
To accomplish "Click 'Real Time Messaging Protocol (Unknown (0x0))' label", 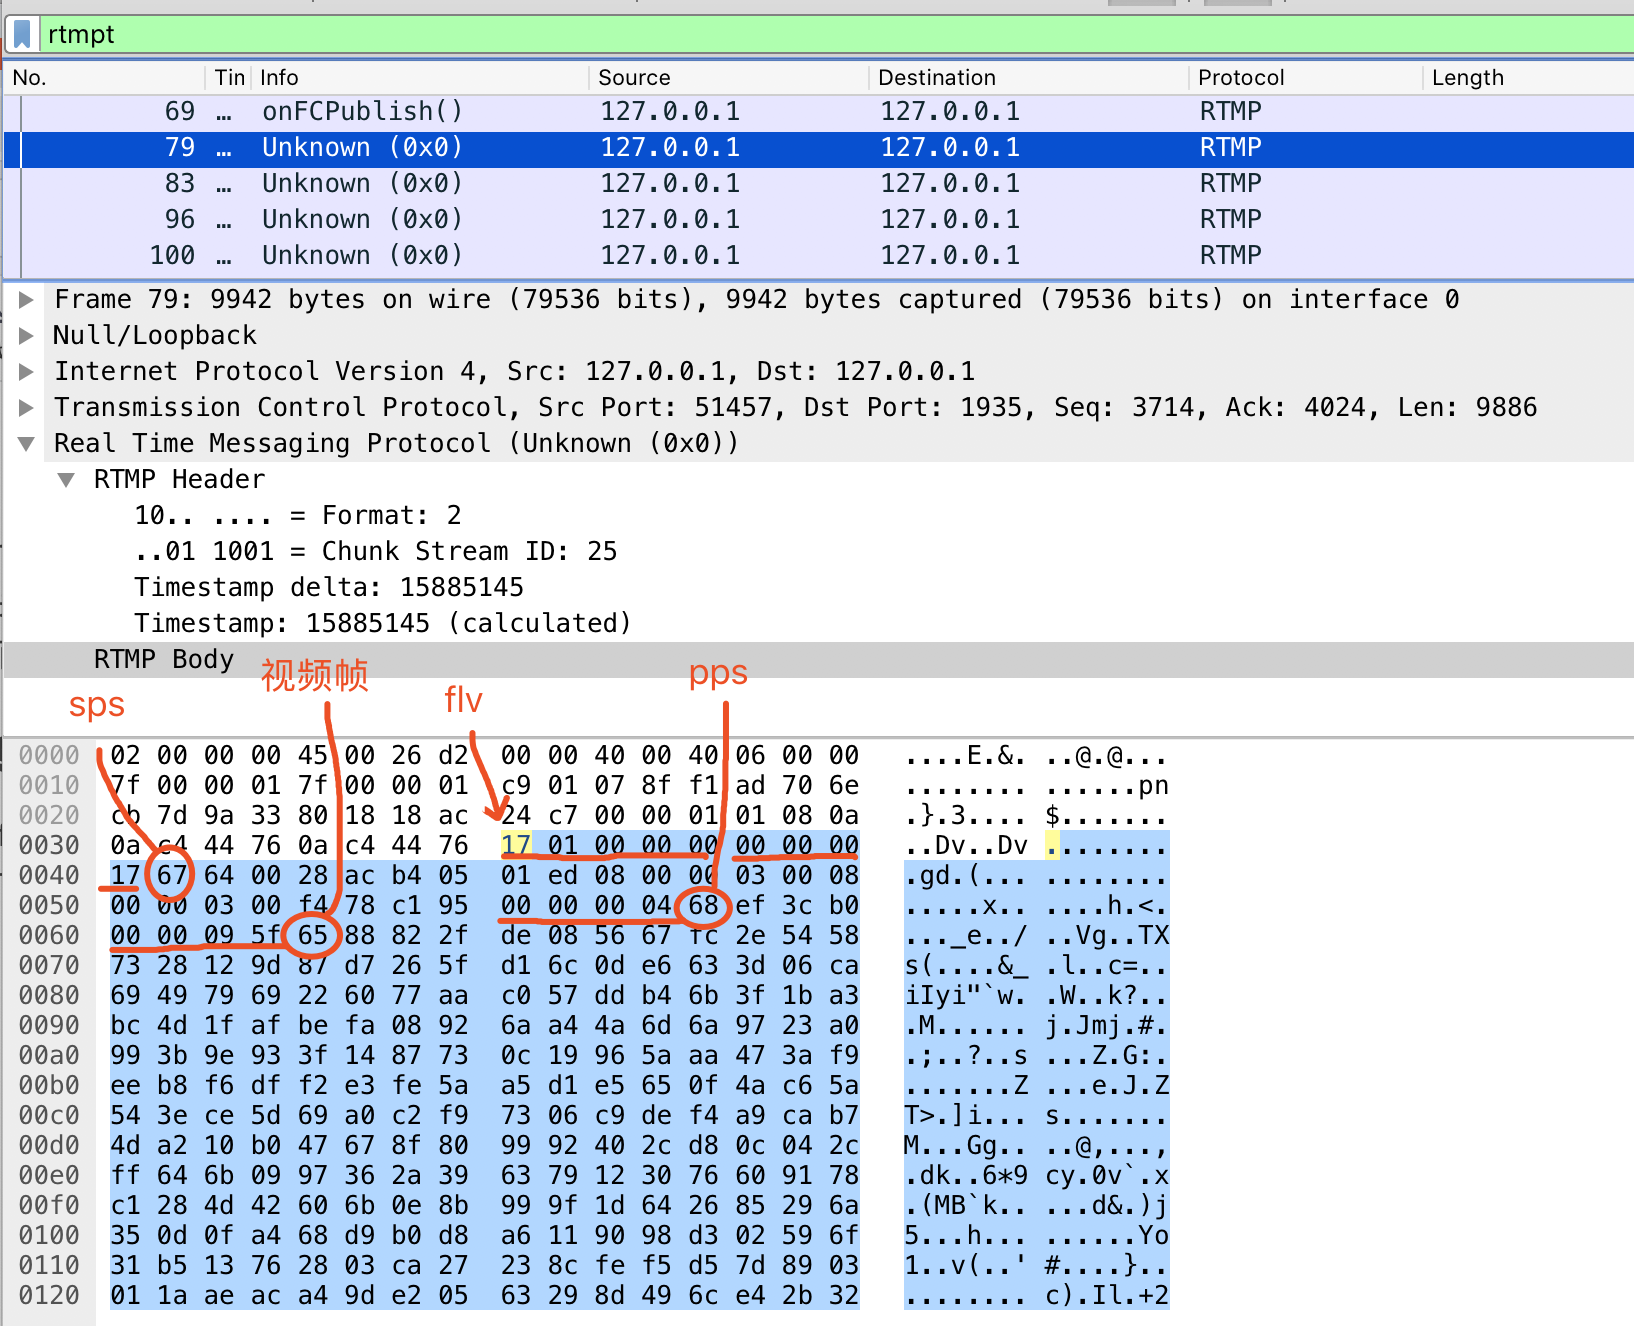I will click(x=396, y=443).
